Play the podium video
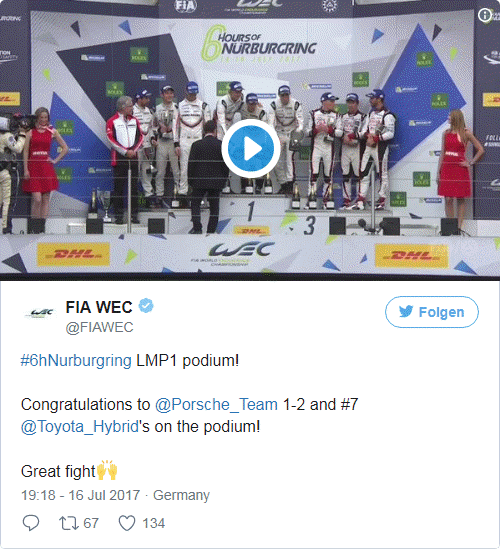Screen dimensions: 500x549 click(251, 148)
